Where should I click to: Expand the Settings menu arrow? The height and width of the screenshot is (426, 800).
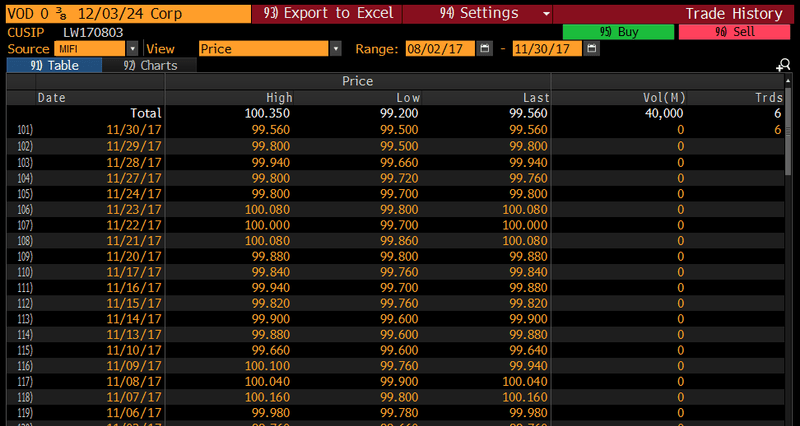[x=545, y=14]
